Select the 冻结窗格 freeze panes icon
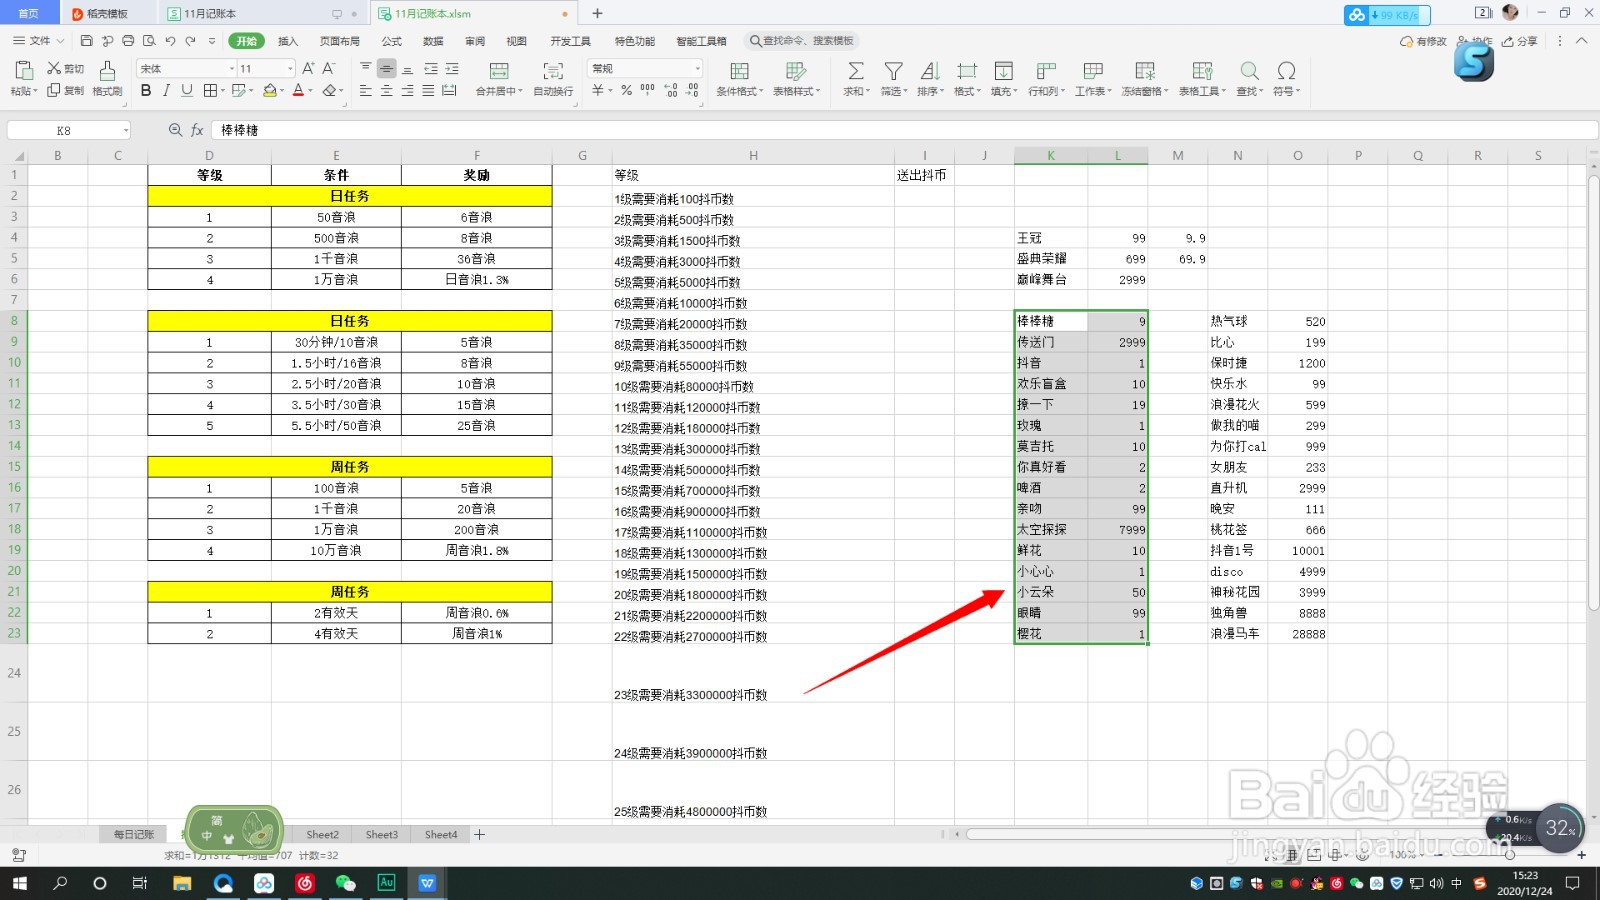 click(1143, 78)
